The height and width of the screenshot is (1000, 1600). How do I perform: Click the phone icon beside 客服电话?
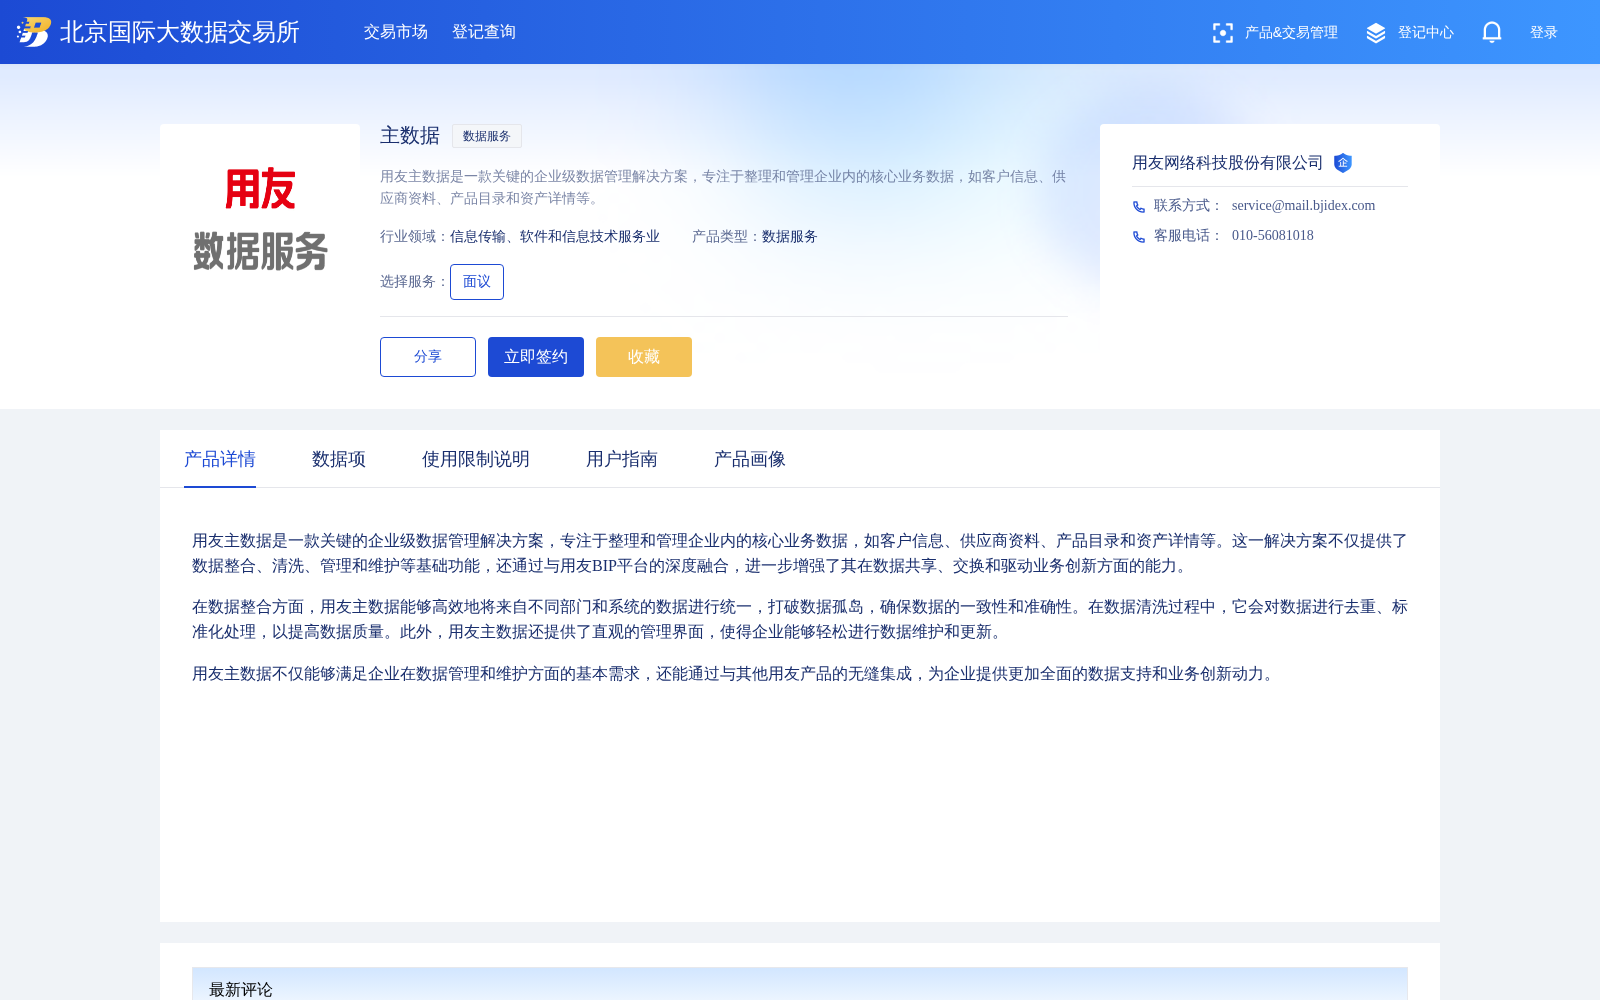coord(1138,236)
